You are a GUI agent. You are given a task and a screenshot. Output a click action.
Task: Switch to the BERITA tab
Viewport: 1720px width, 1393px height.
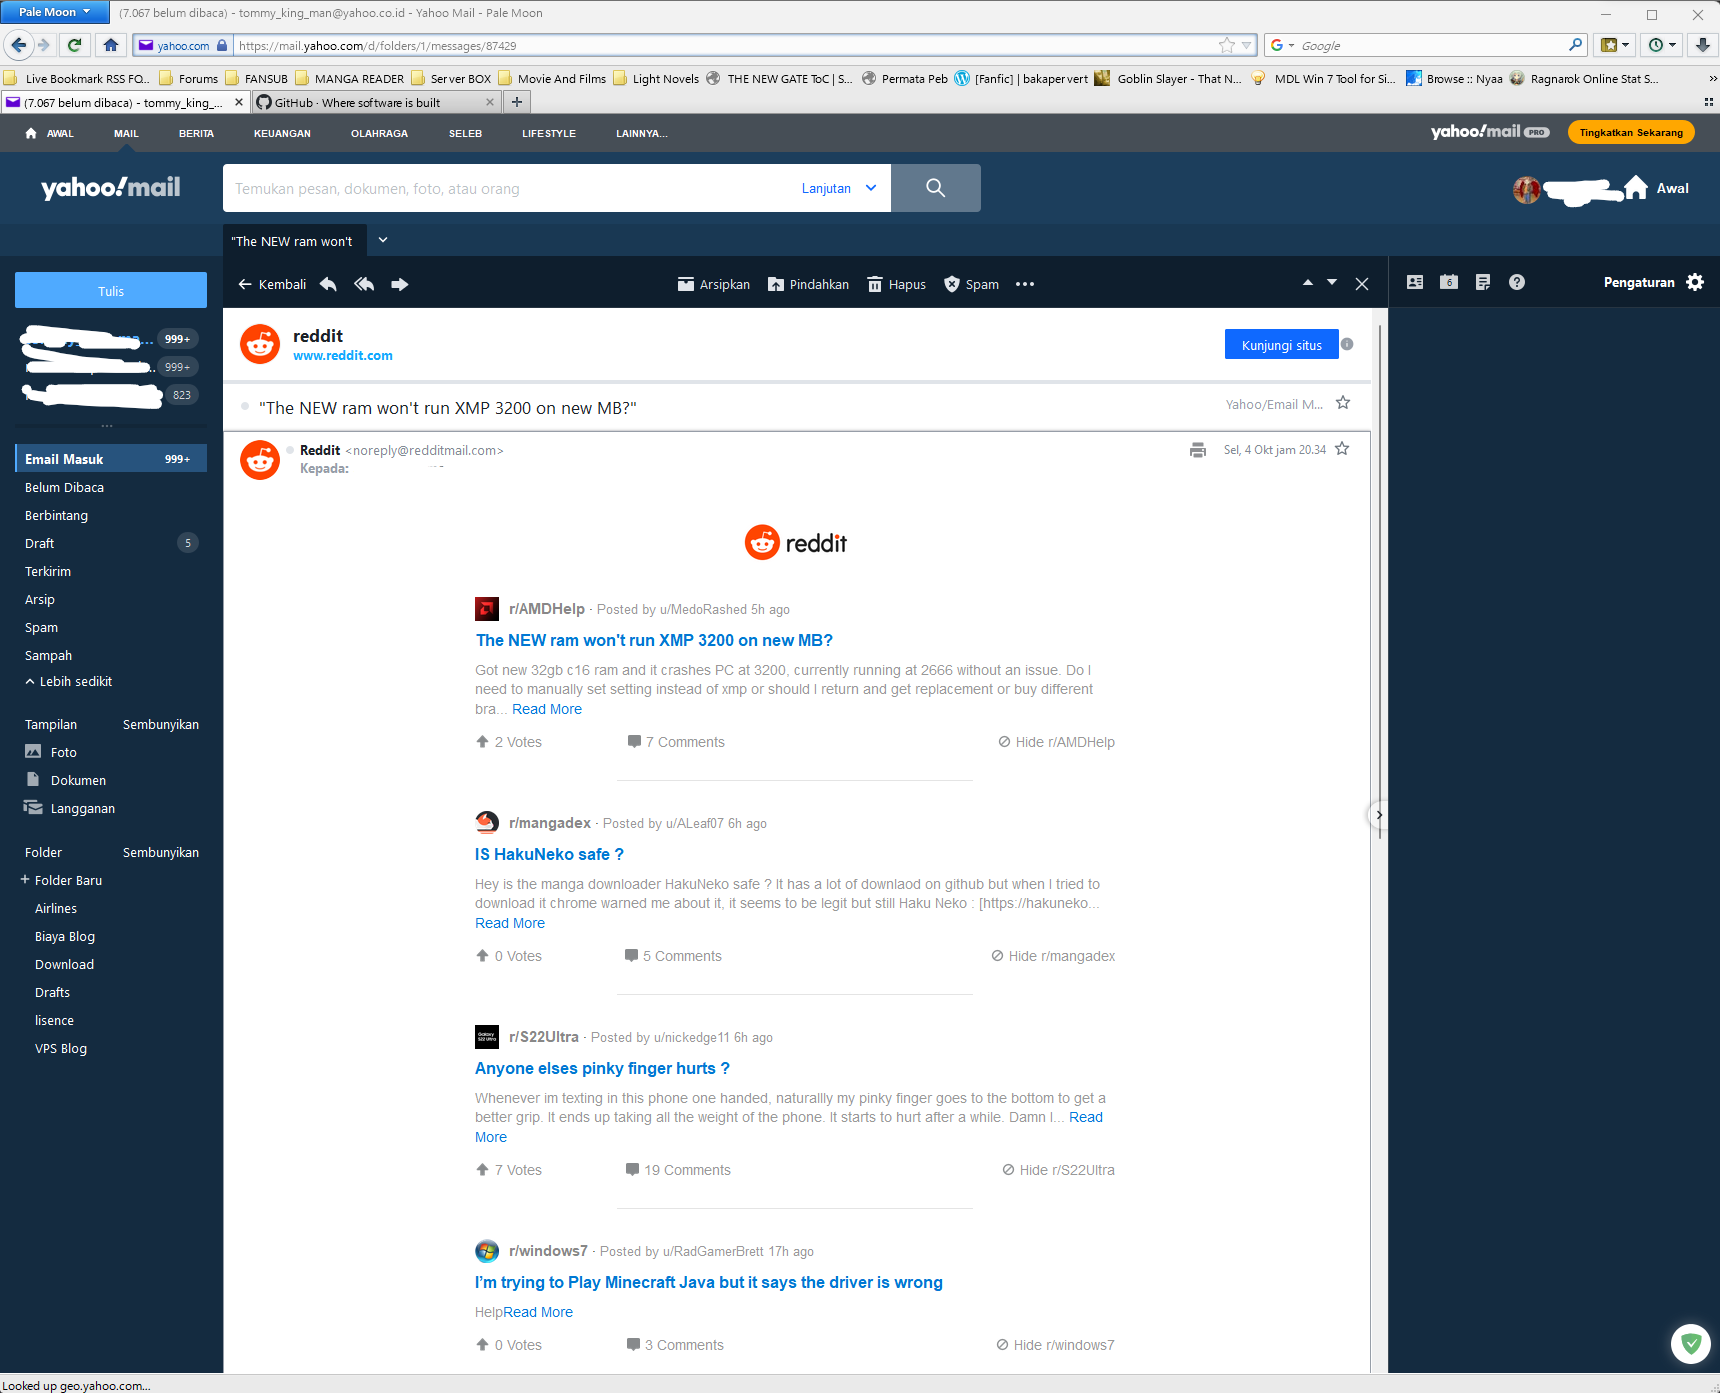pos(196,133)
